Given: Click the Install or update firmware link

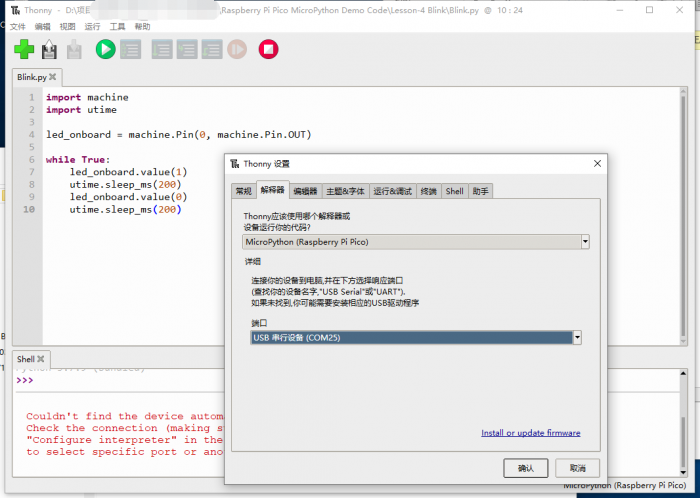Looking at the screenshot, I should point(531,433).
